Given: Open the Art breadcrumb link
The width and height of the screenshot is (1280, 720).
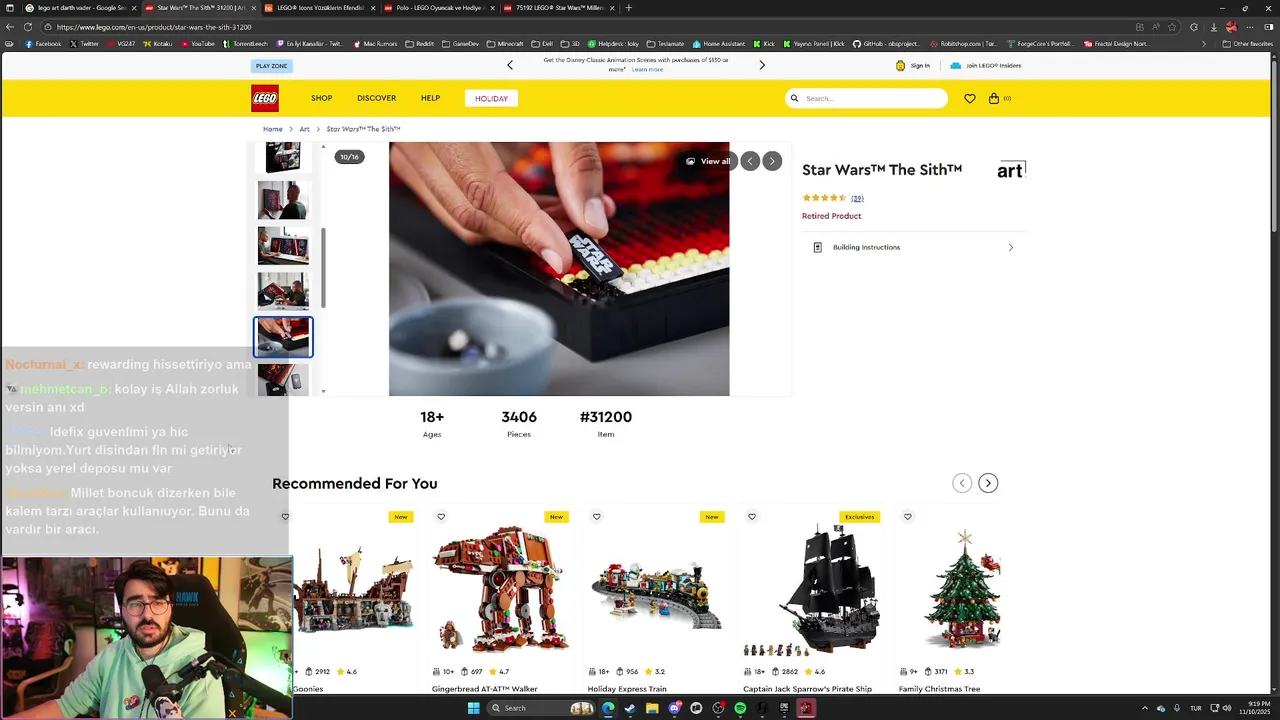Looking at the screenshot, I should click(304, 129).
